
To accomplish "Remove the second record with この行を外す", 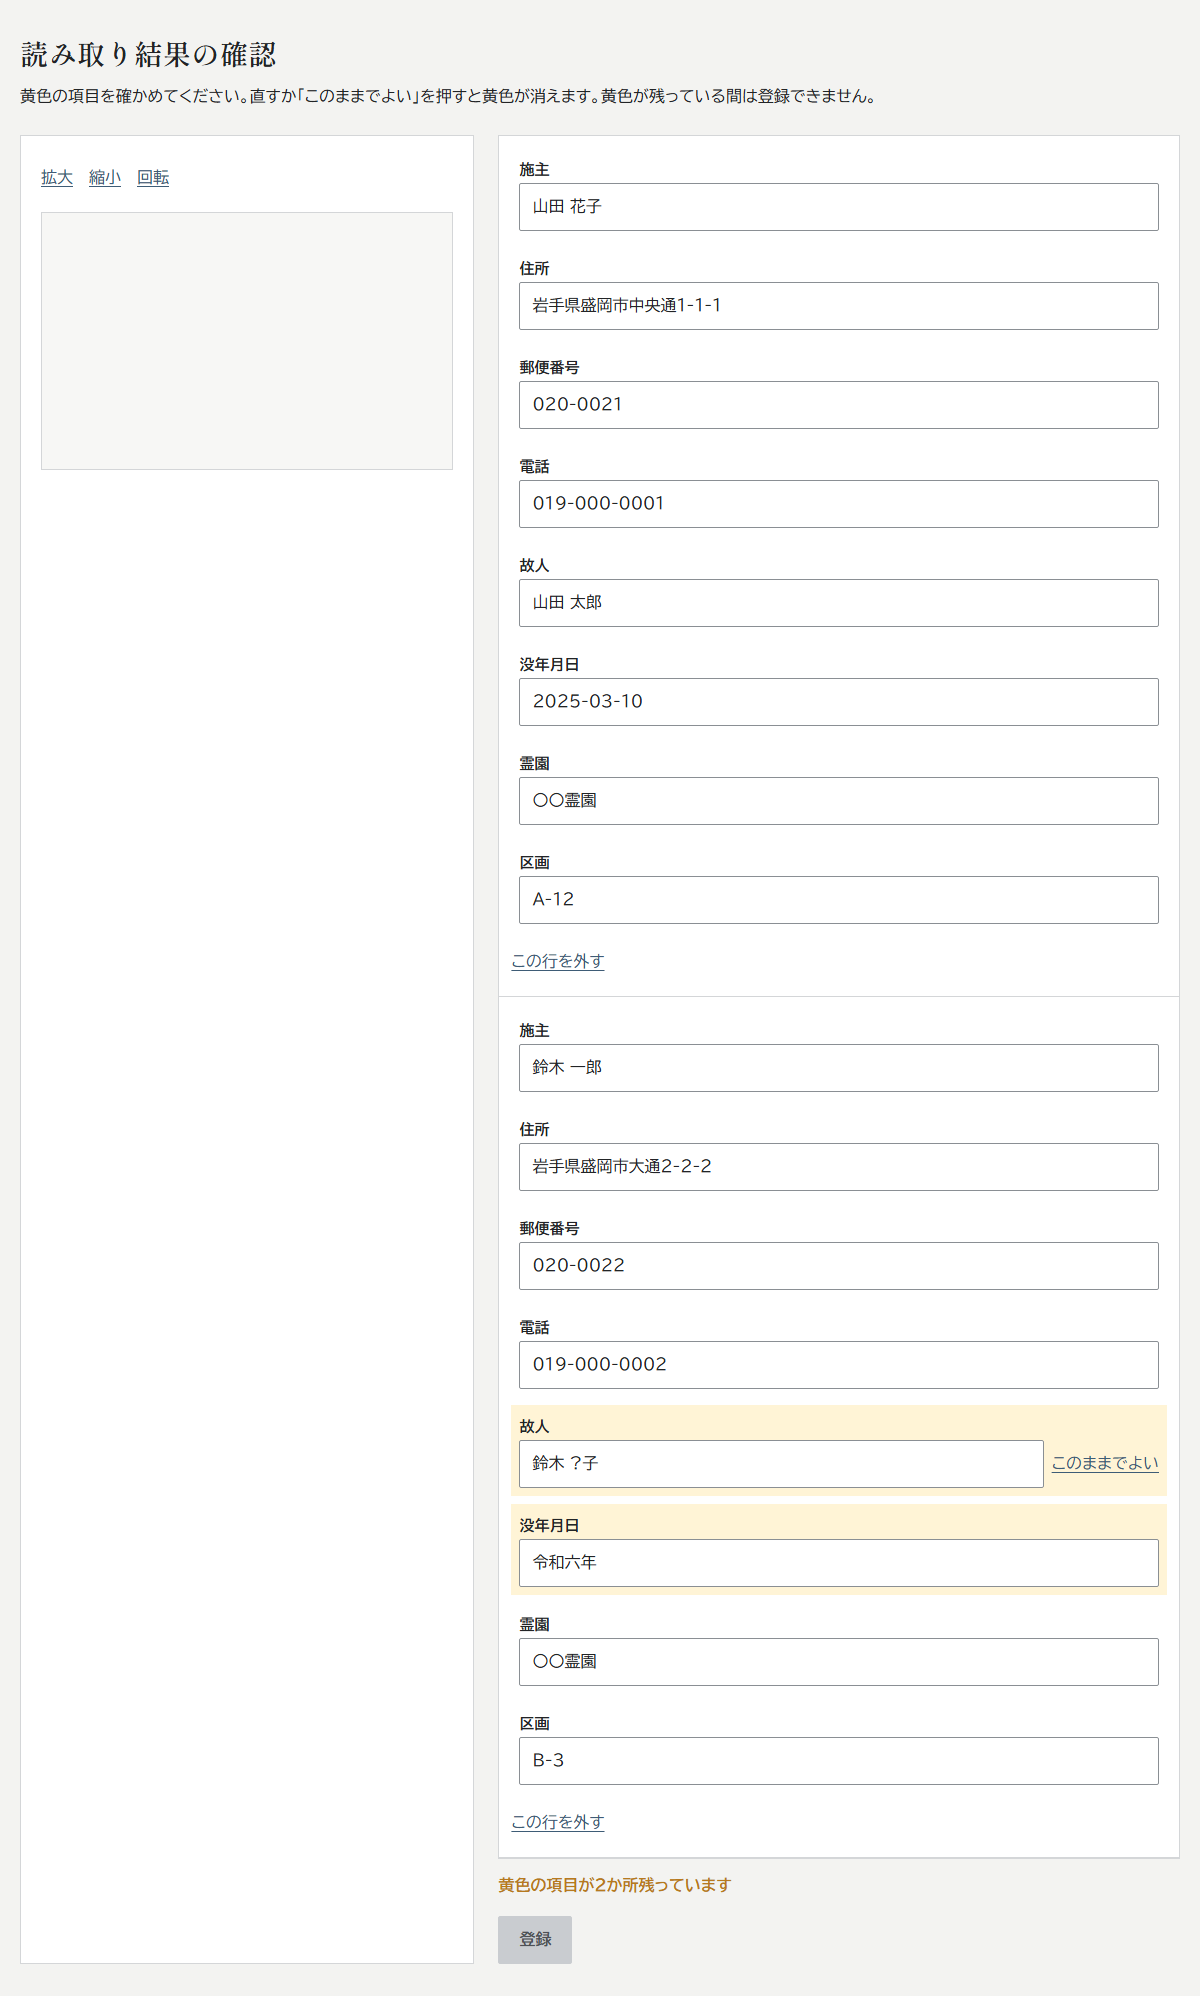I will click(x=558, y=1822).
